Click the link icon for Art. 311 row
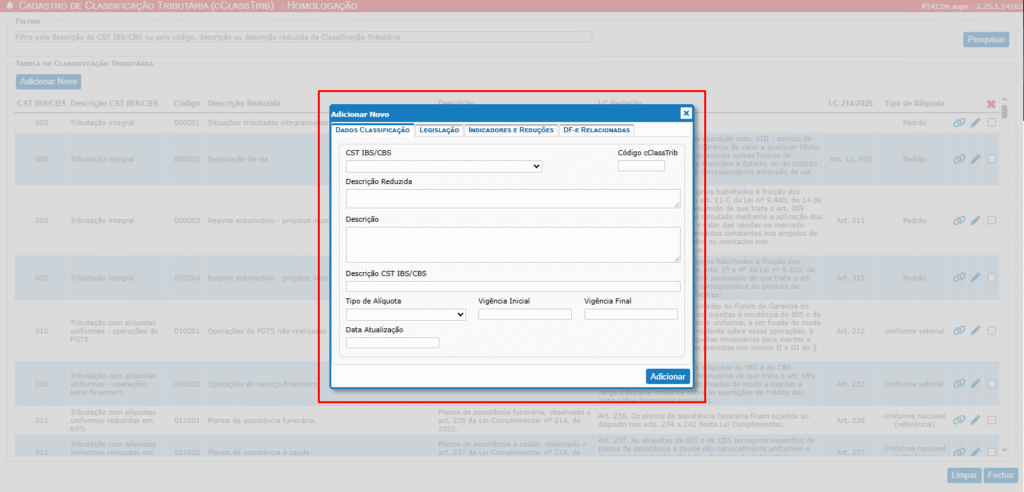This screenshot has width=1024, height=492. 959,220
